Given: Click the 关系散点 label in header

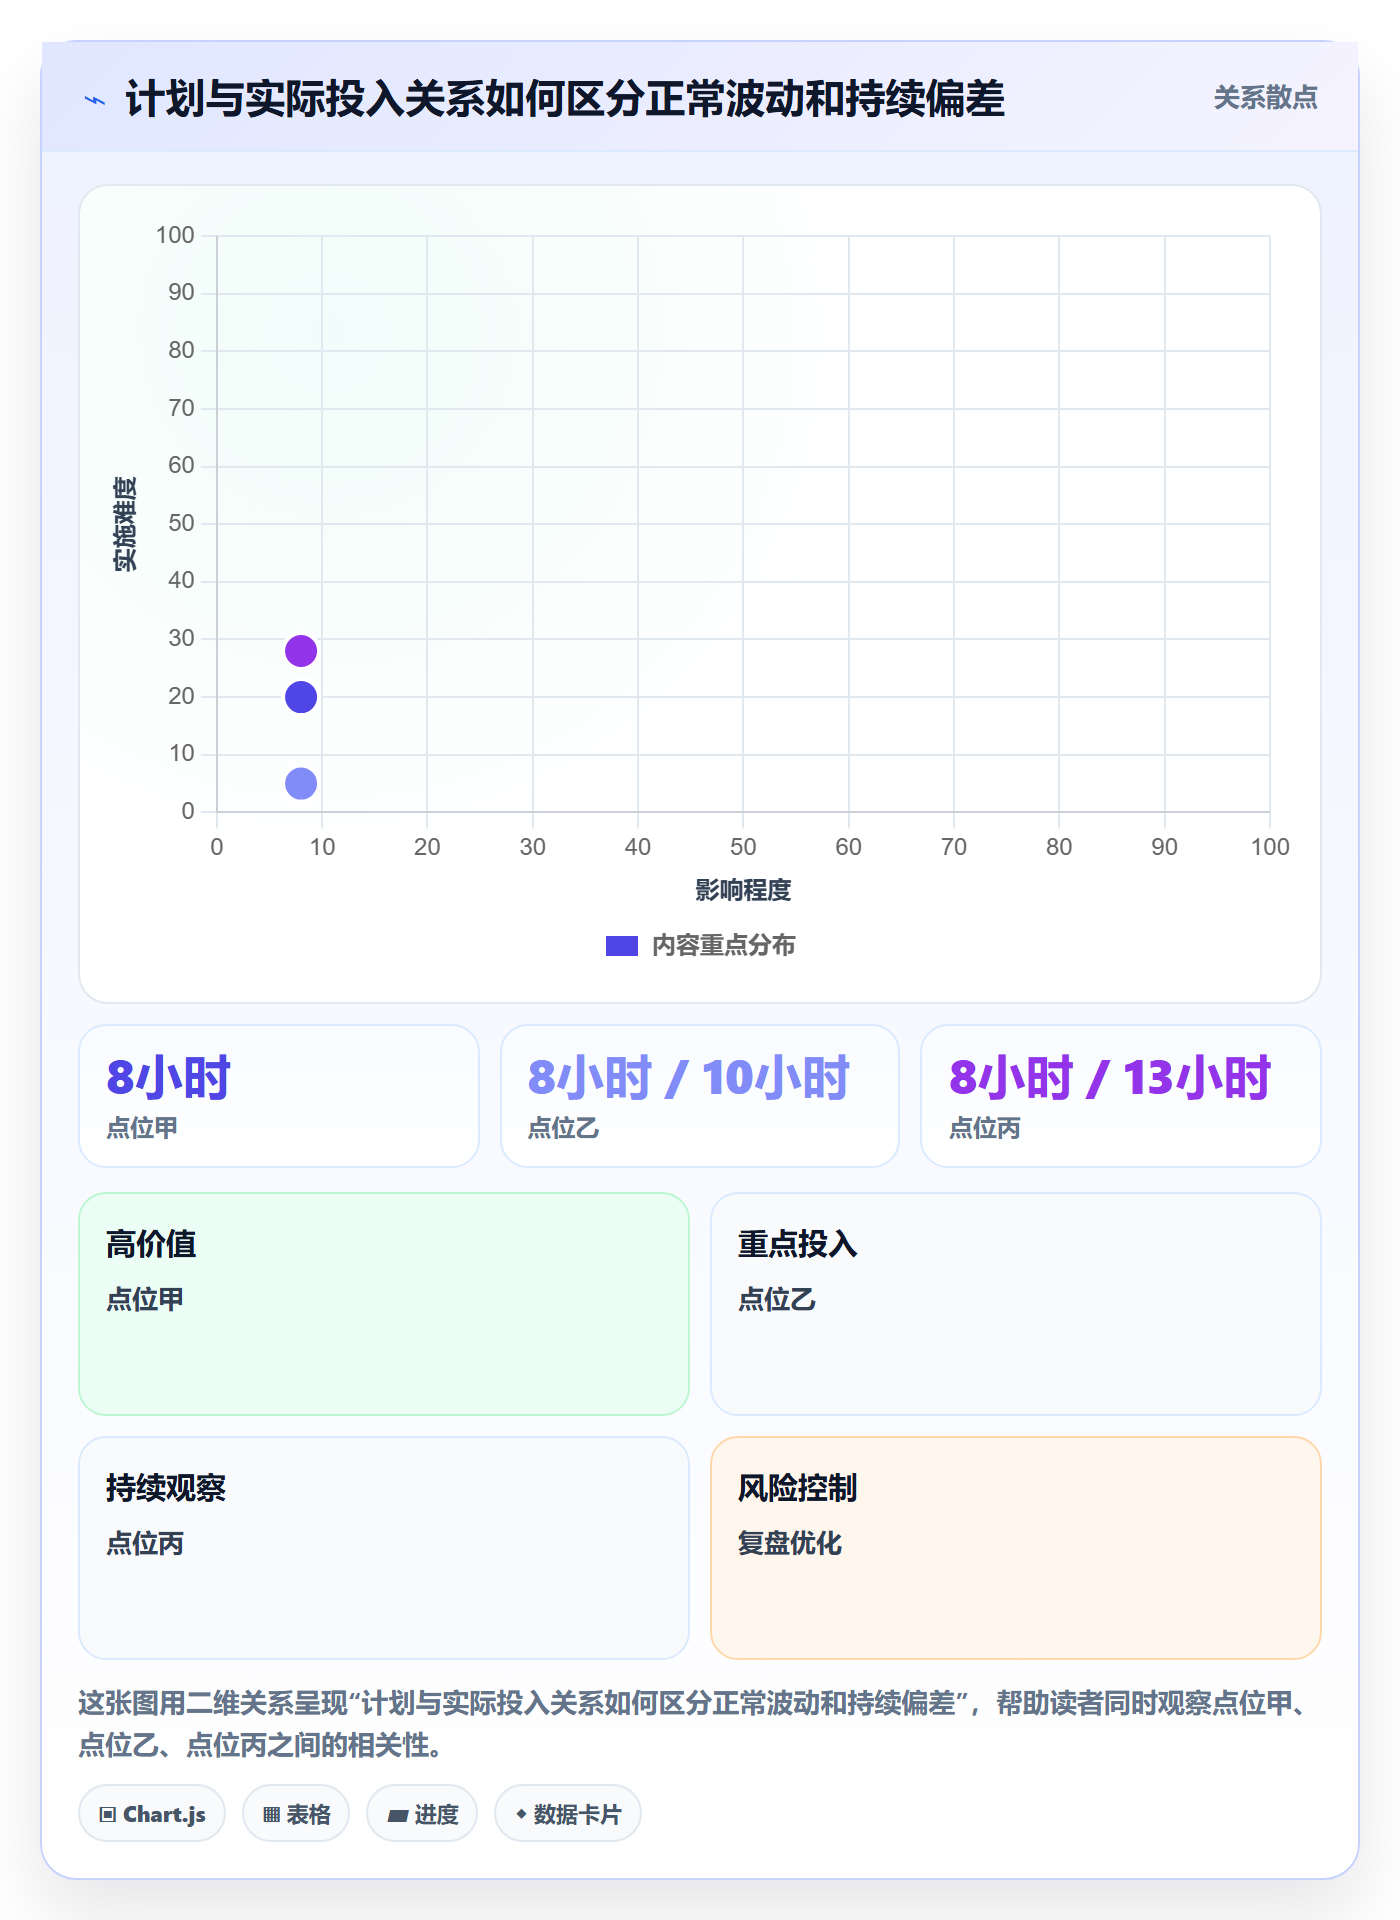Looking at the screenshot, I should pos(1265,98).
